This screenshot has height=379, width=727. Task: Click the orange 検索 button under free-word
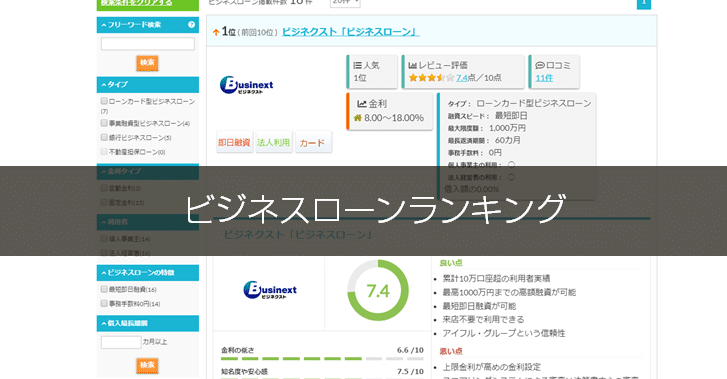147,63
